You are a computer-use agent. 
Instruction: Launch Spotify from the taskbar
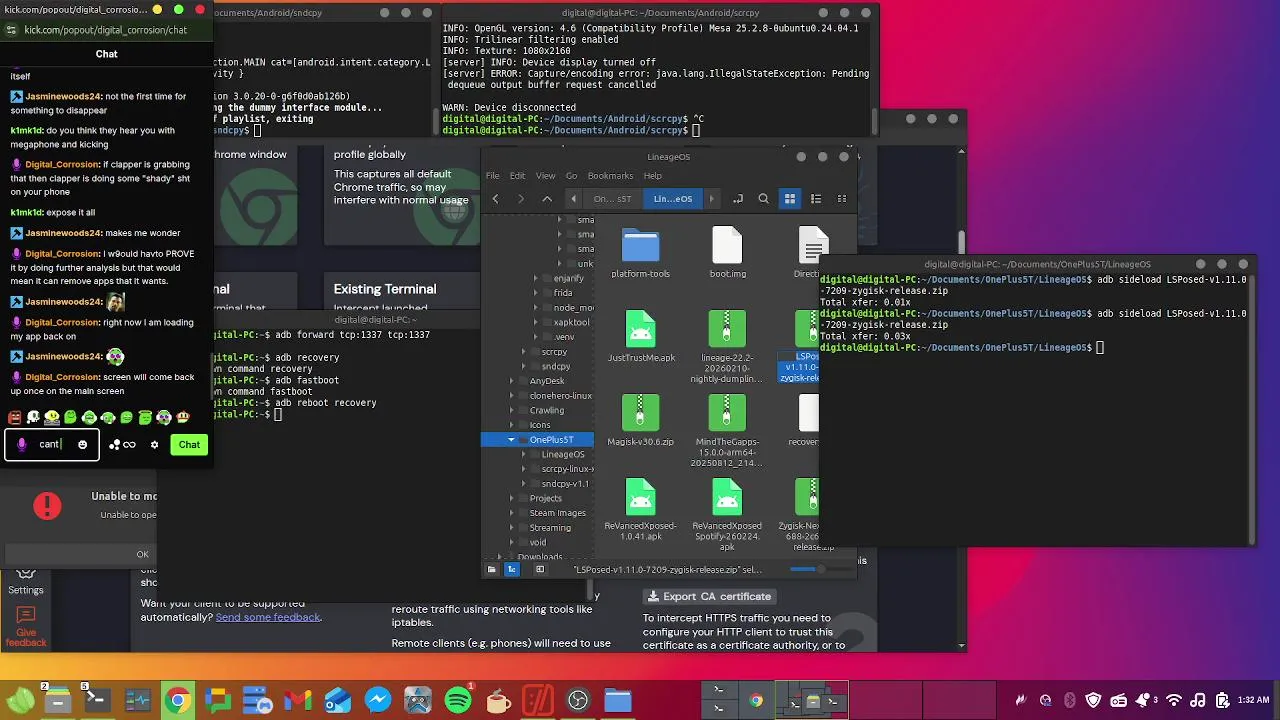pos(458,701)
